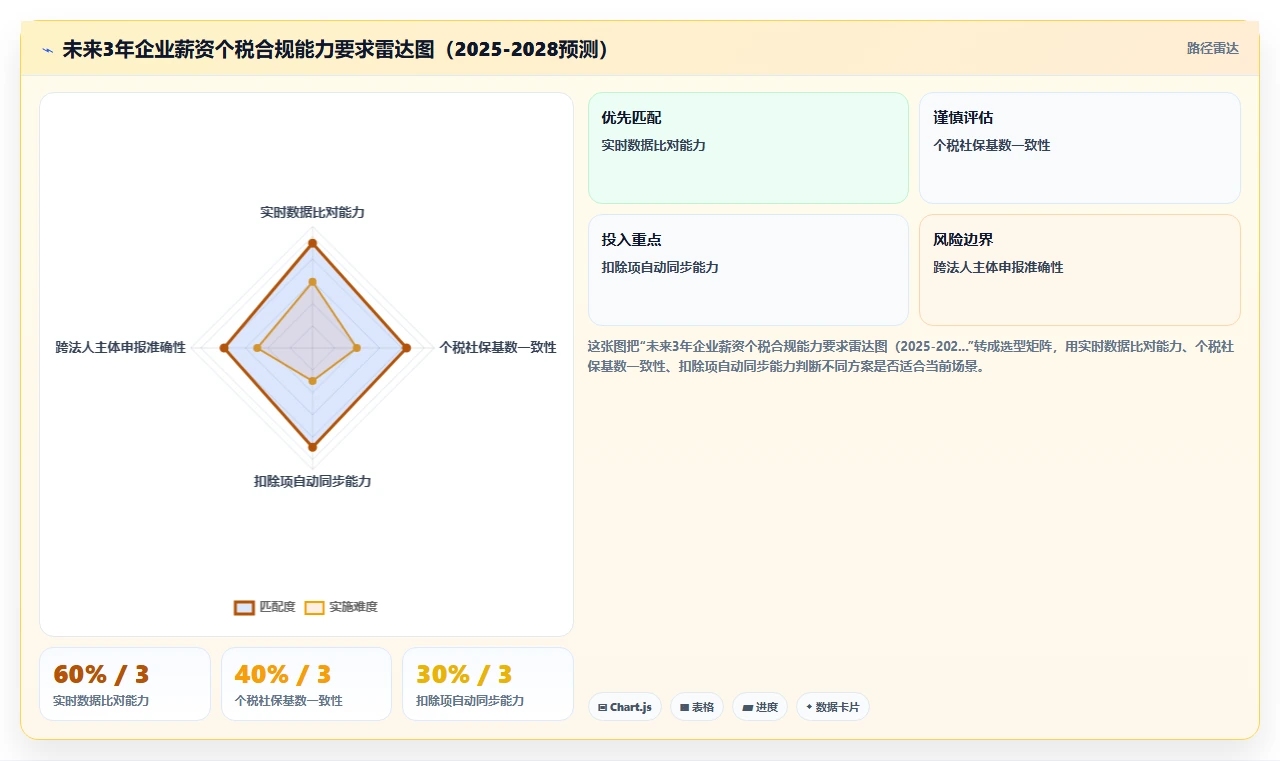This screenshot has width=1280, height=761.
Task: Toggle the 匹配度 legend swatch
Action: coord(245,607)
